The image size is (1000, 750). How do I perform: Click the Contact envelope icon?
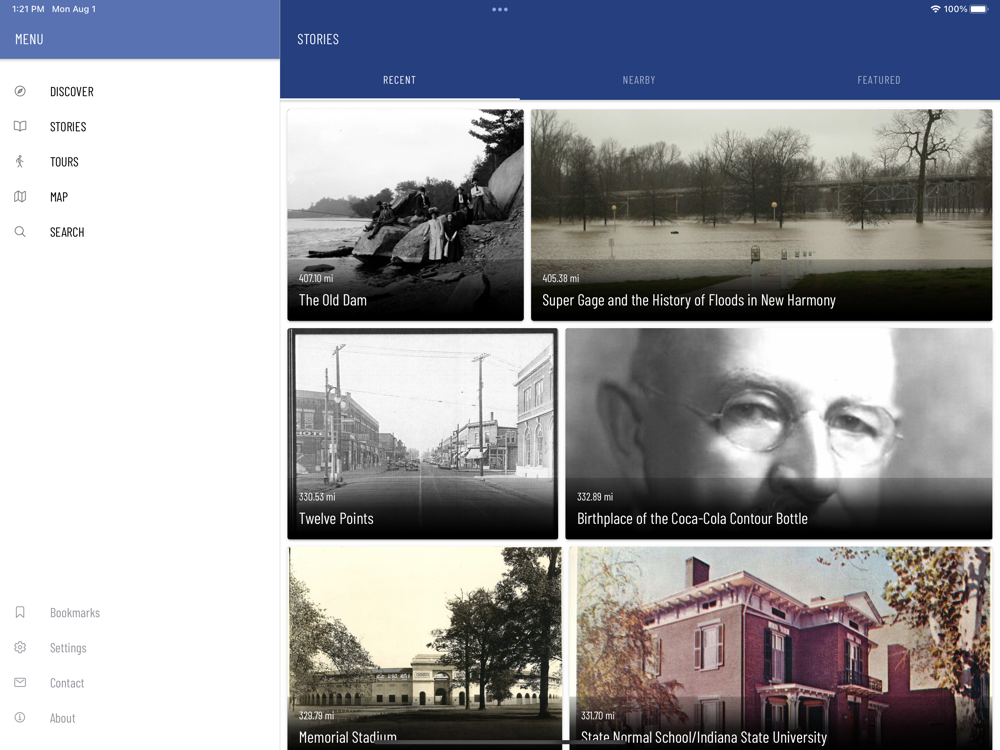[x=20, y=682]
